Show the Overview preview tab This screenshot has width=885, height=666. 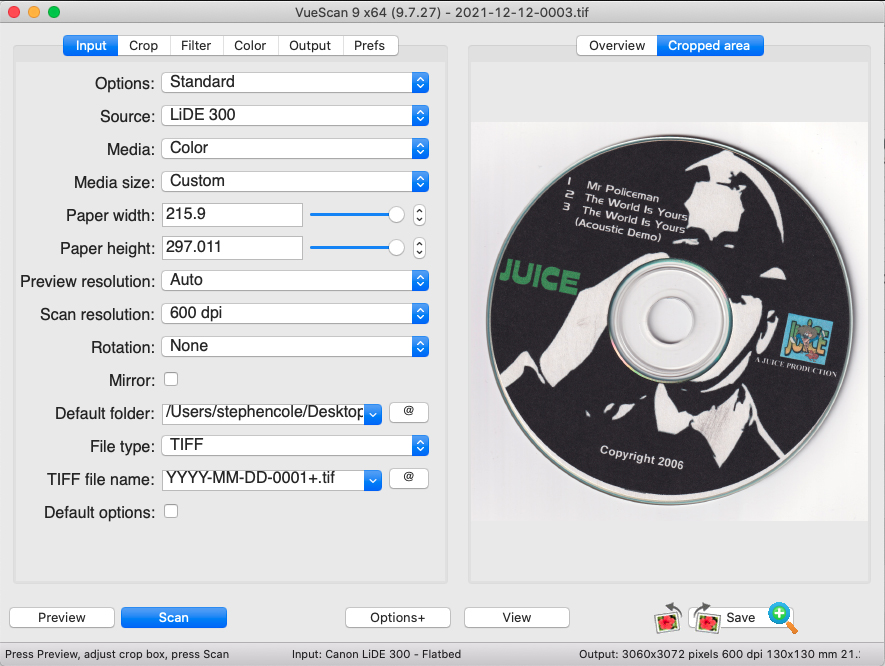click(x=617, y=46)
